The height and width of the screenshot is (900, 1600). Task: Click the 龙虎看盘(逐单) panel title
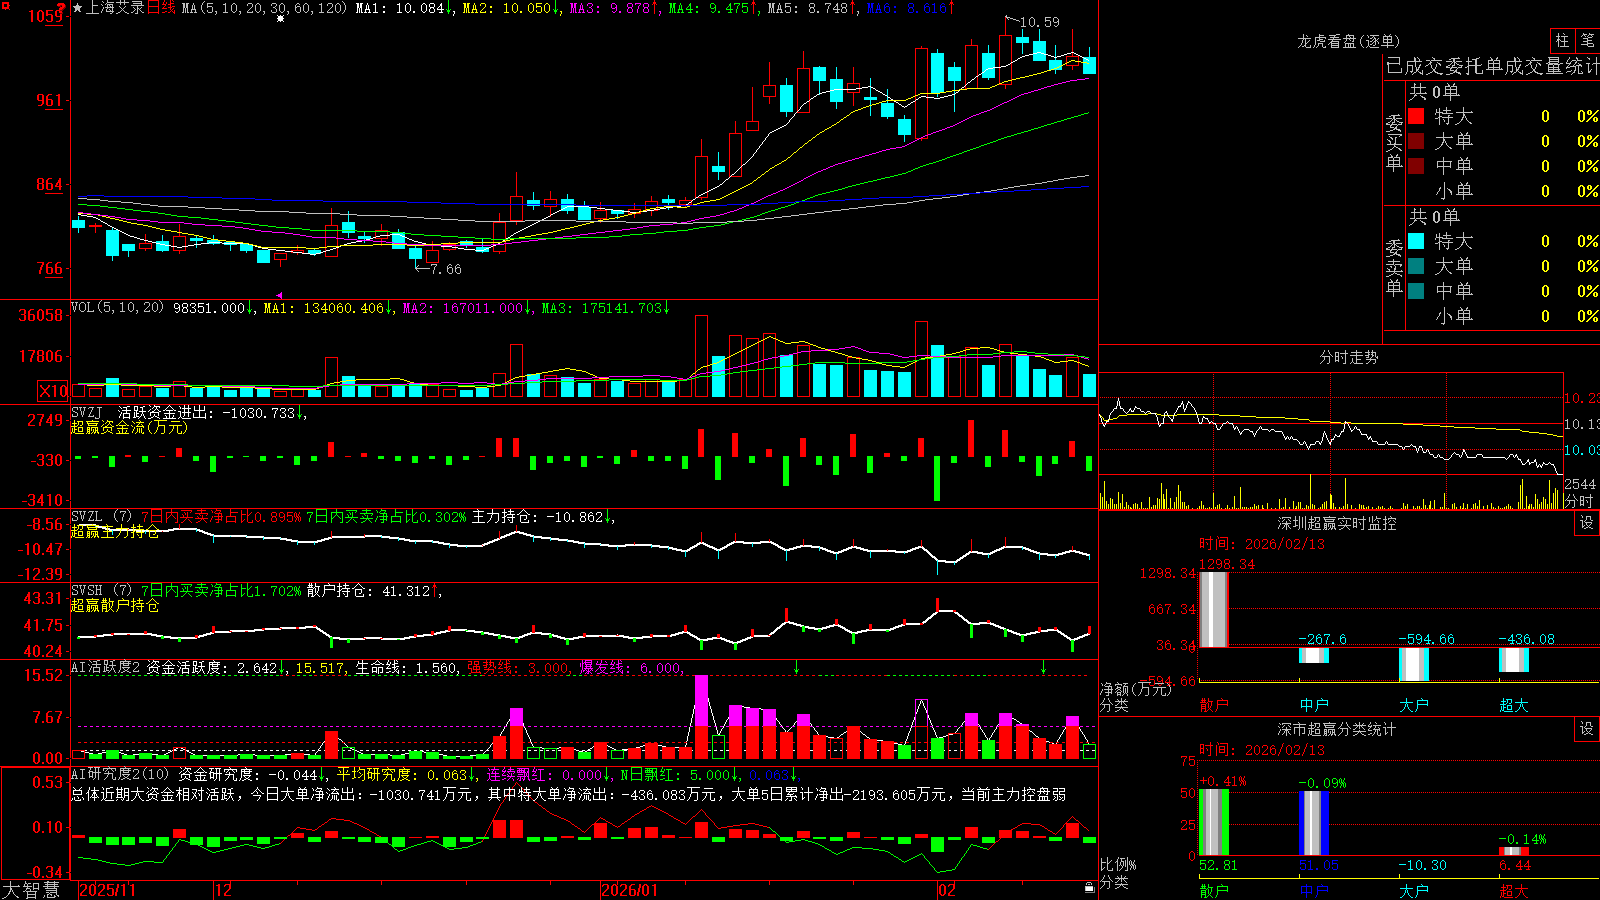point(1348,41)
